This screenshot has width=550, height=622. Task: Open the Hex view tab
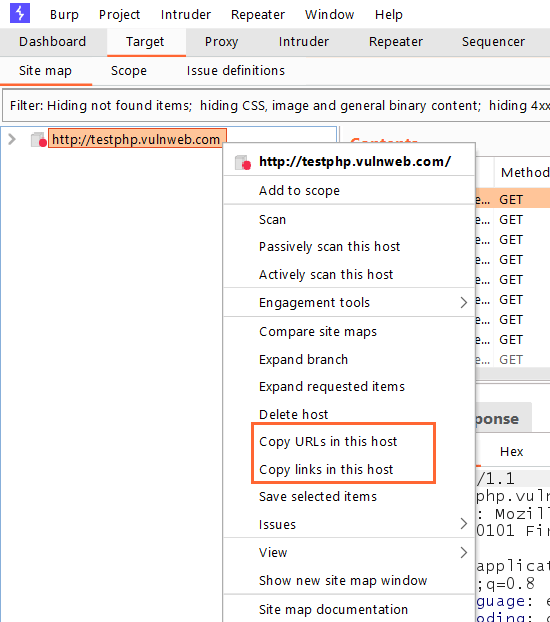click(x=512, y=451)
